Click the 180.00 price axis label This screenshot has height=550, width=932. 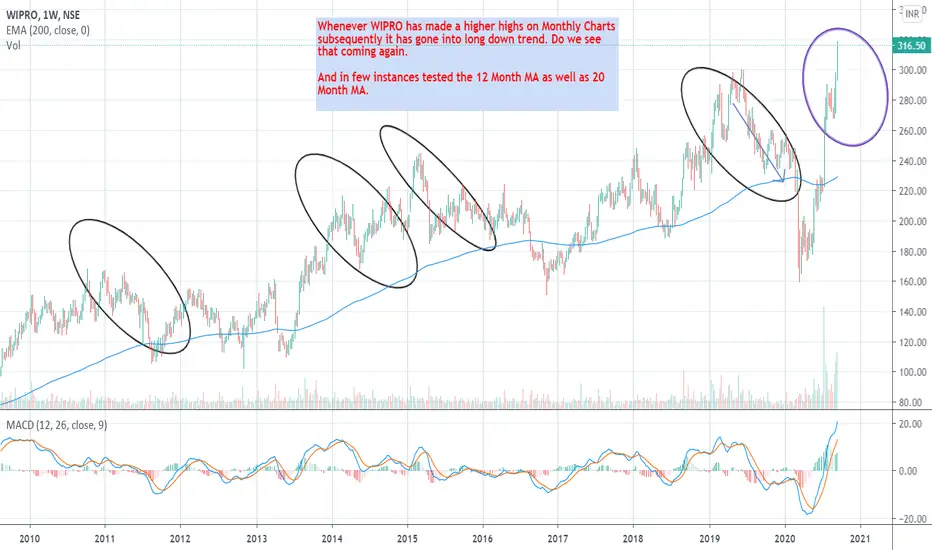(x=912, y=252)
